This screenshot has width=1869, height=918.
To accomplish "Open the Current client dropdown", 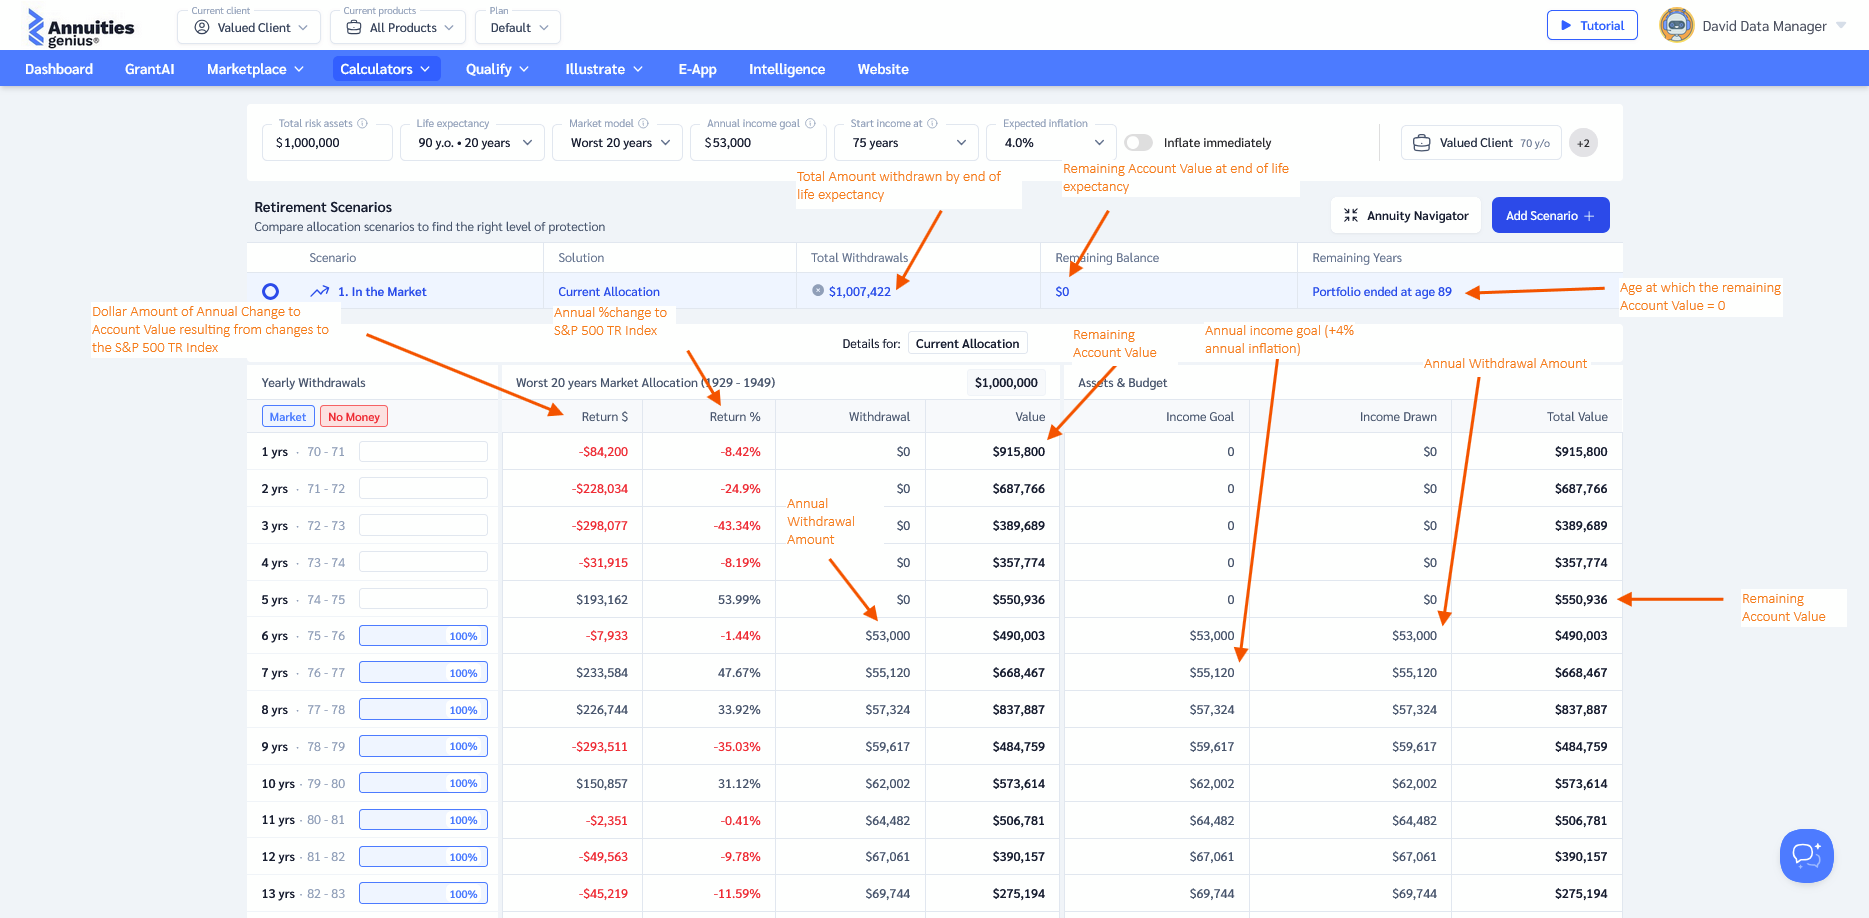I will point(249,27).
